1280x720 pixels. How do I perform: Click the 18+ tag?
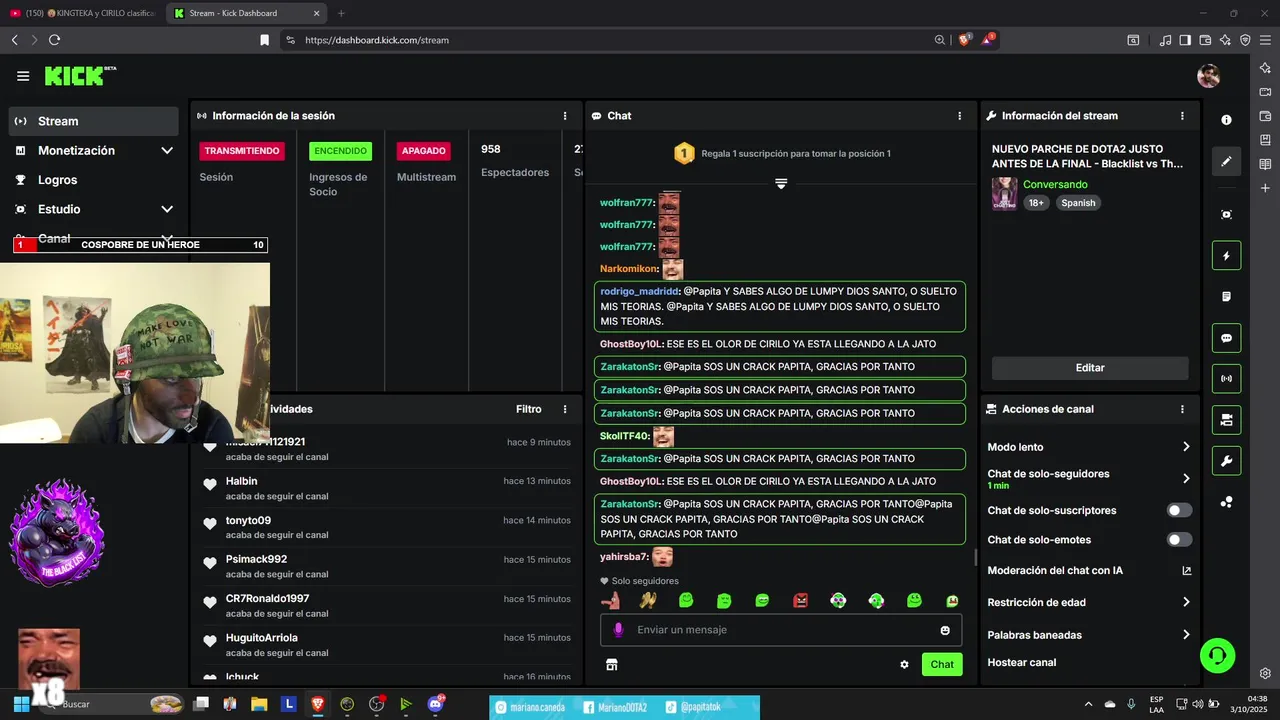tap(1036, 203)
